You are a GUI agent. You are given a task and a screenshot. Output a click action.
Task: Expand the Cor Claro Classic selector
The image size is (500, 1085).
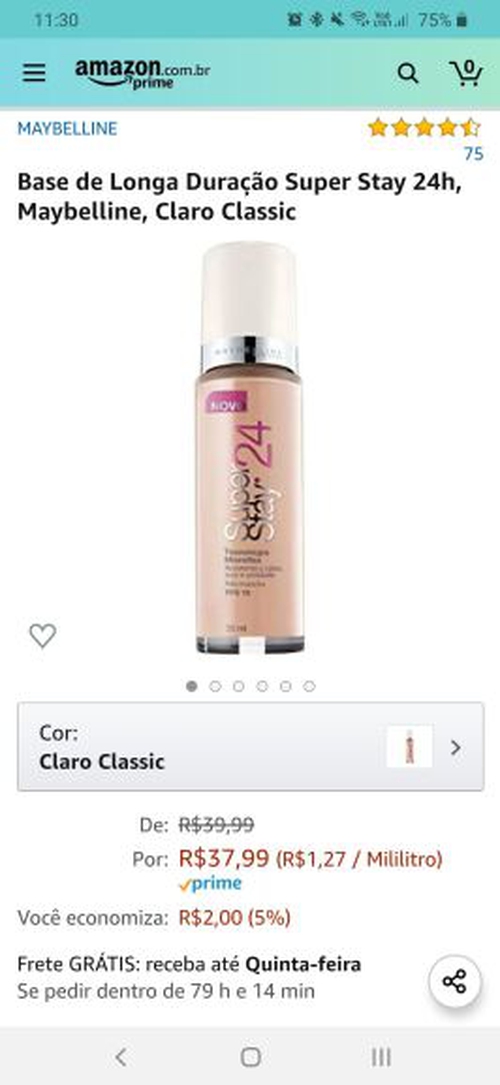[x=250, y=747]
